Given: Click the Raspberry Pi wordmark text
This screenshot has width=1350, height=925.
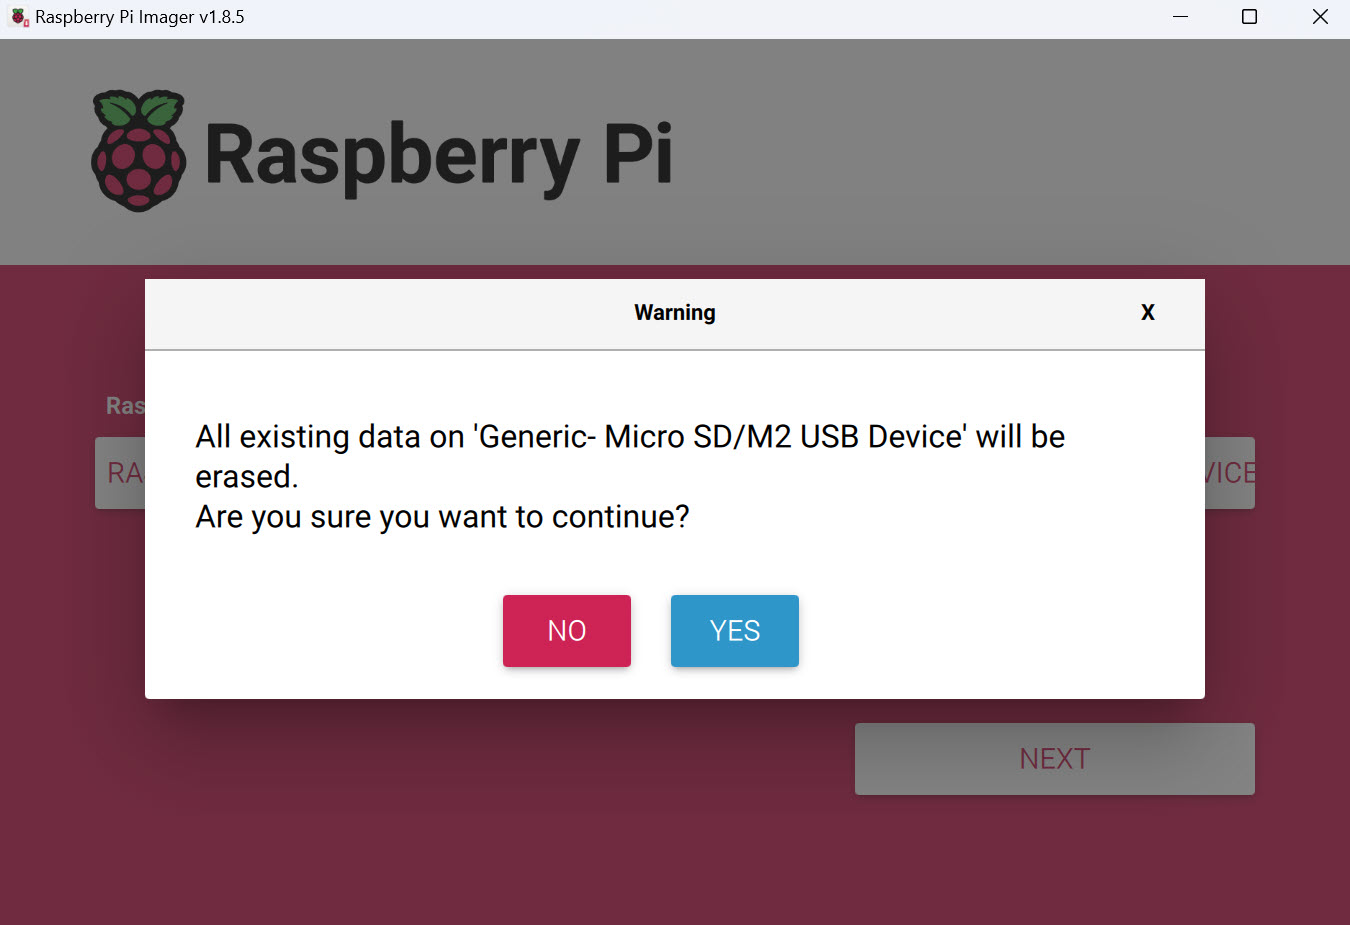Looking at the screenshot, I should 438,155.
